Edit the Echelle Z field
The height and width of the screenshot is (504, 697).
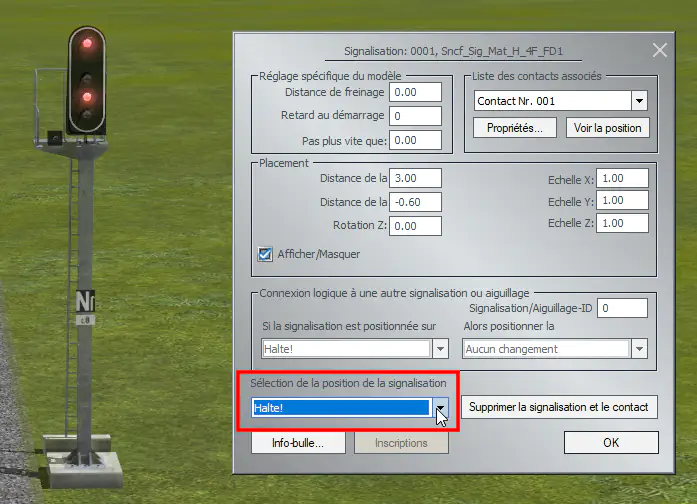click(622, 223)
